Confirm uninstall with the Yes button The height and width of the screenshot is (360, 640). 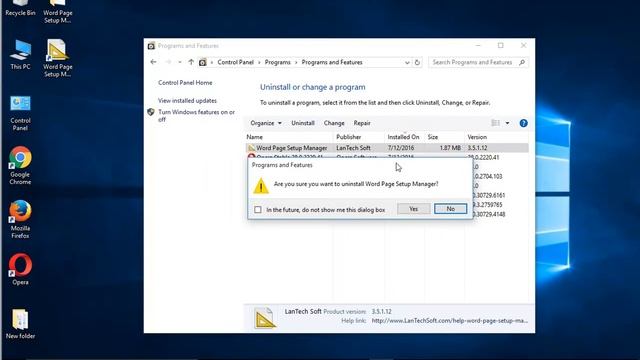413,209
